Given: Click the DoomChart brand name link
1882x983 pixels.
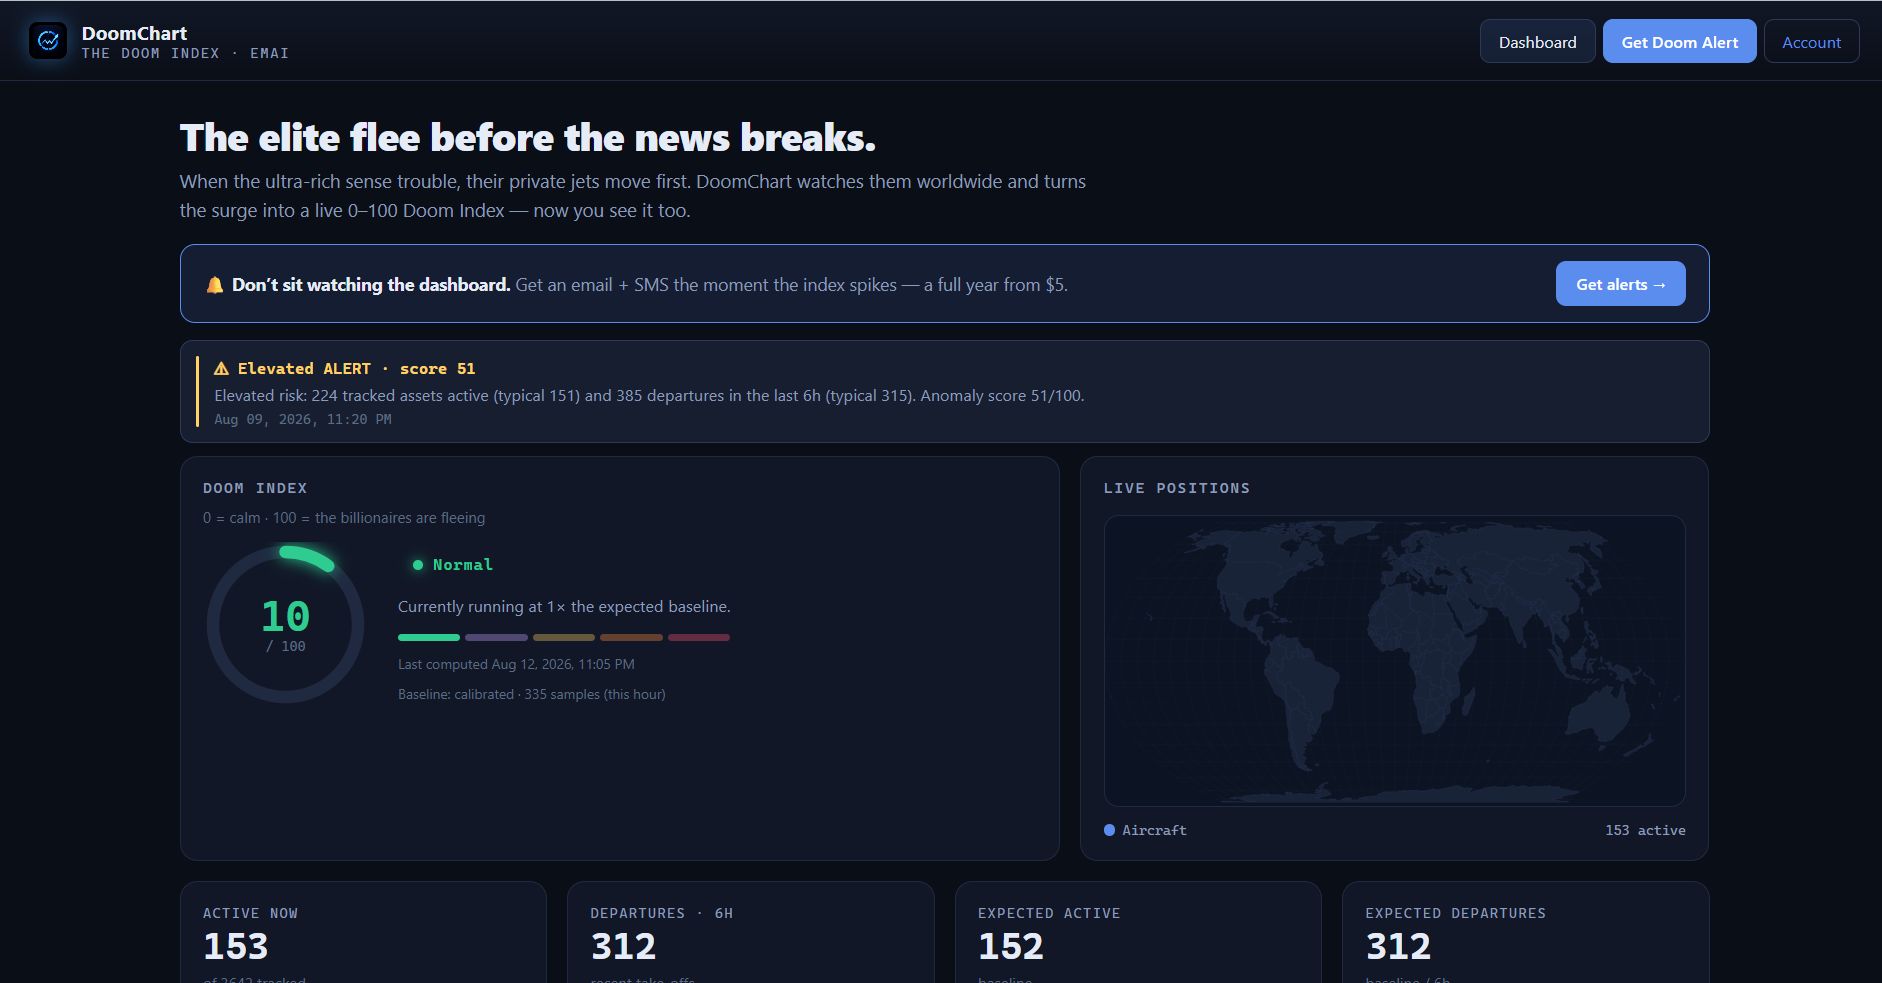Looking at the screenshot, I should (x=134, y=33).
